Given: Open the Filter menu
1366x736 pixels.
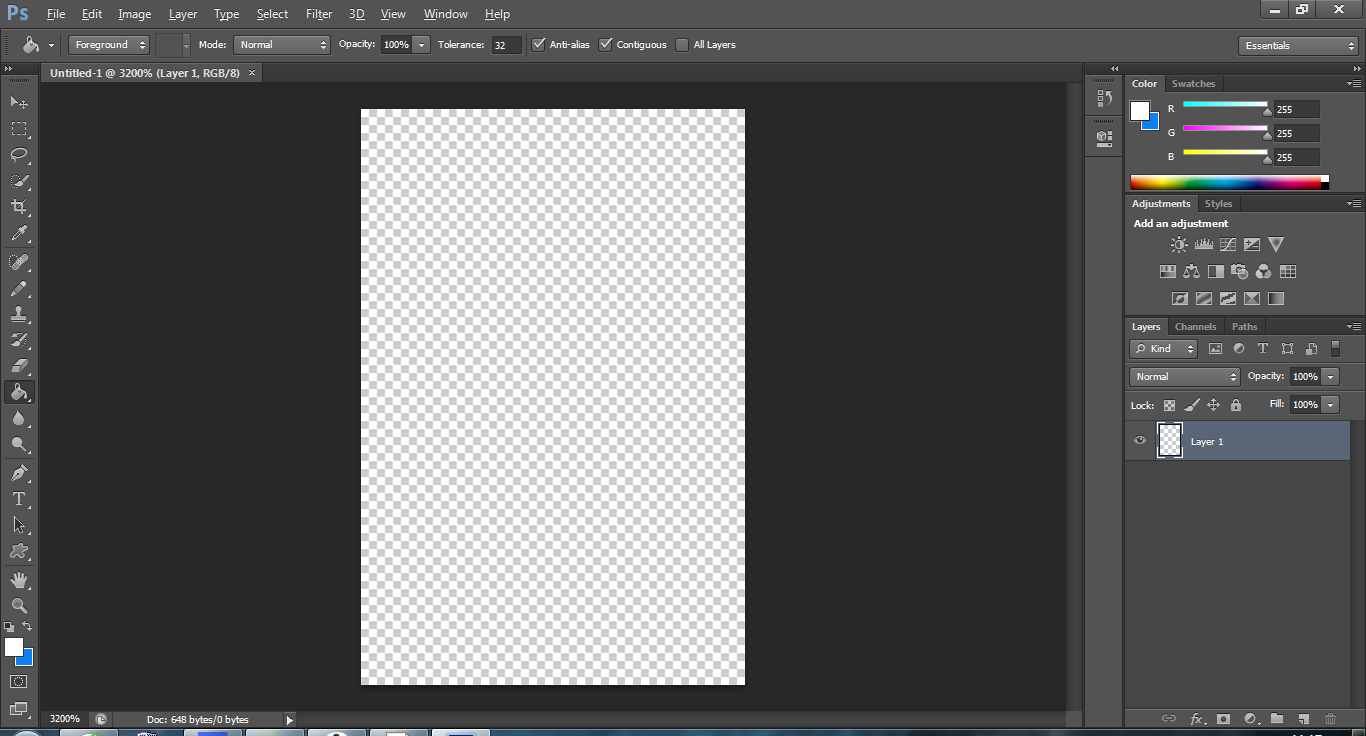Looking at the screenshot, I should point(319,14).
